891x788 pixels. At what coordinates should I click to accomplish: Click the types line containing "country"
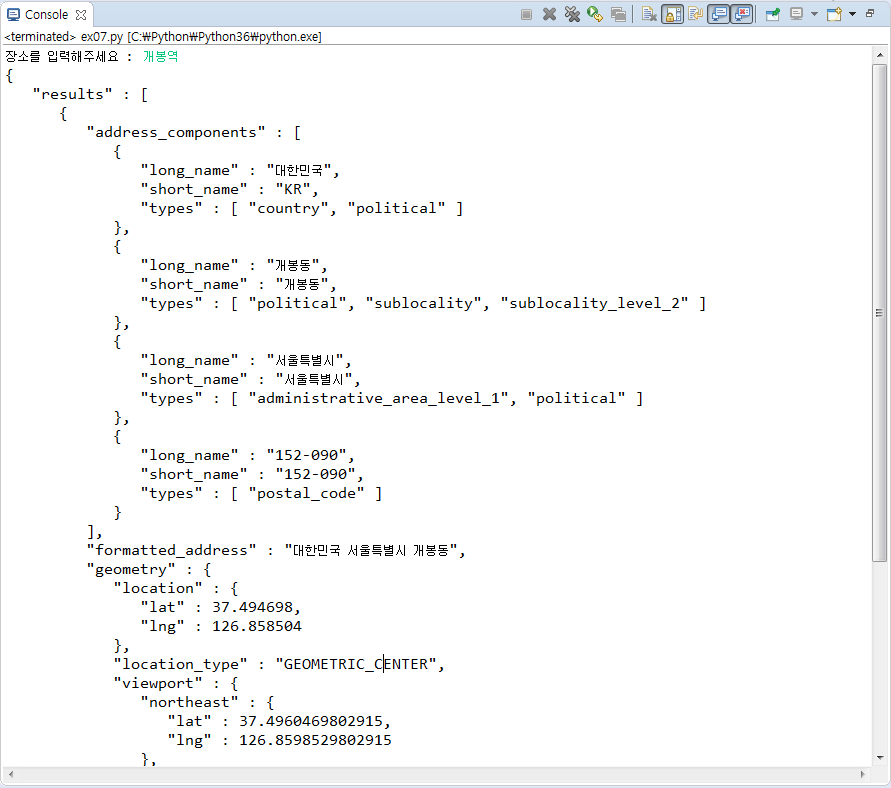click(302, 209)
